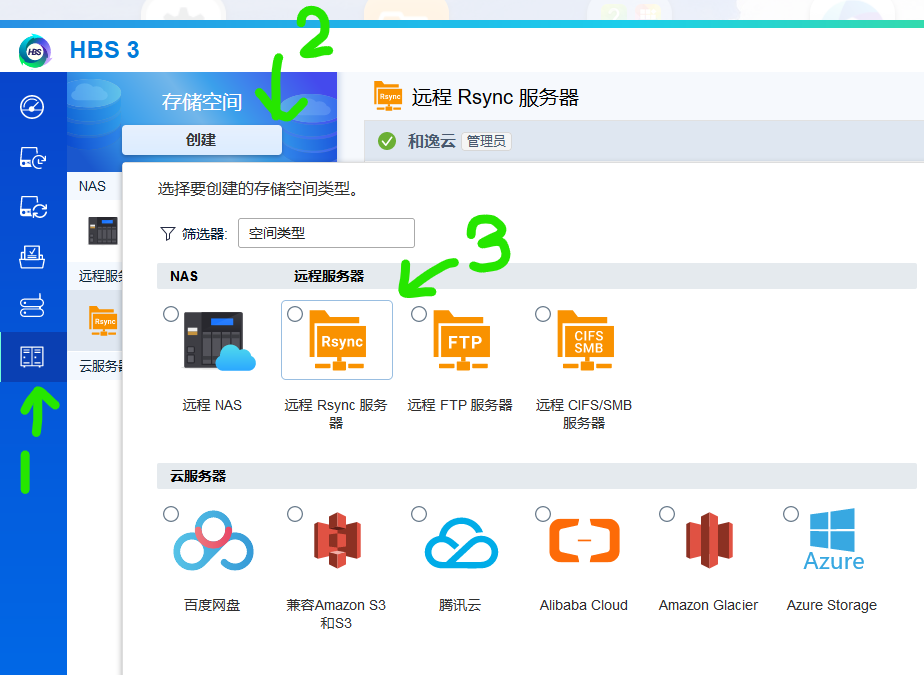This screenshot has width=924, height=675.
Task: Click the 百度网盘 label
Action: click(x=212, y=605)
